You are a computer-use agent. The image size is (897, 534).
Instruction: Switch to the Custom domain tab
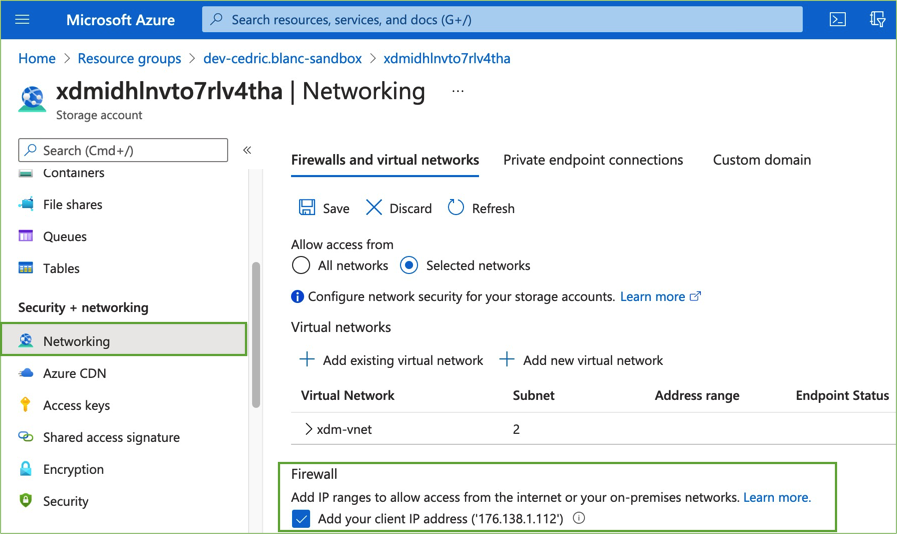tap(761, 160)
